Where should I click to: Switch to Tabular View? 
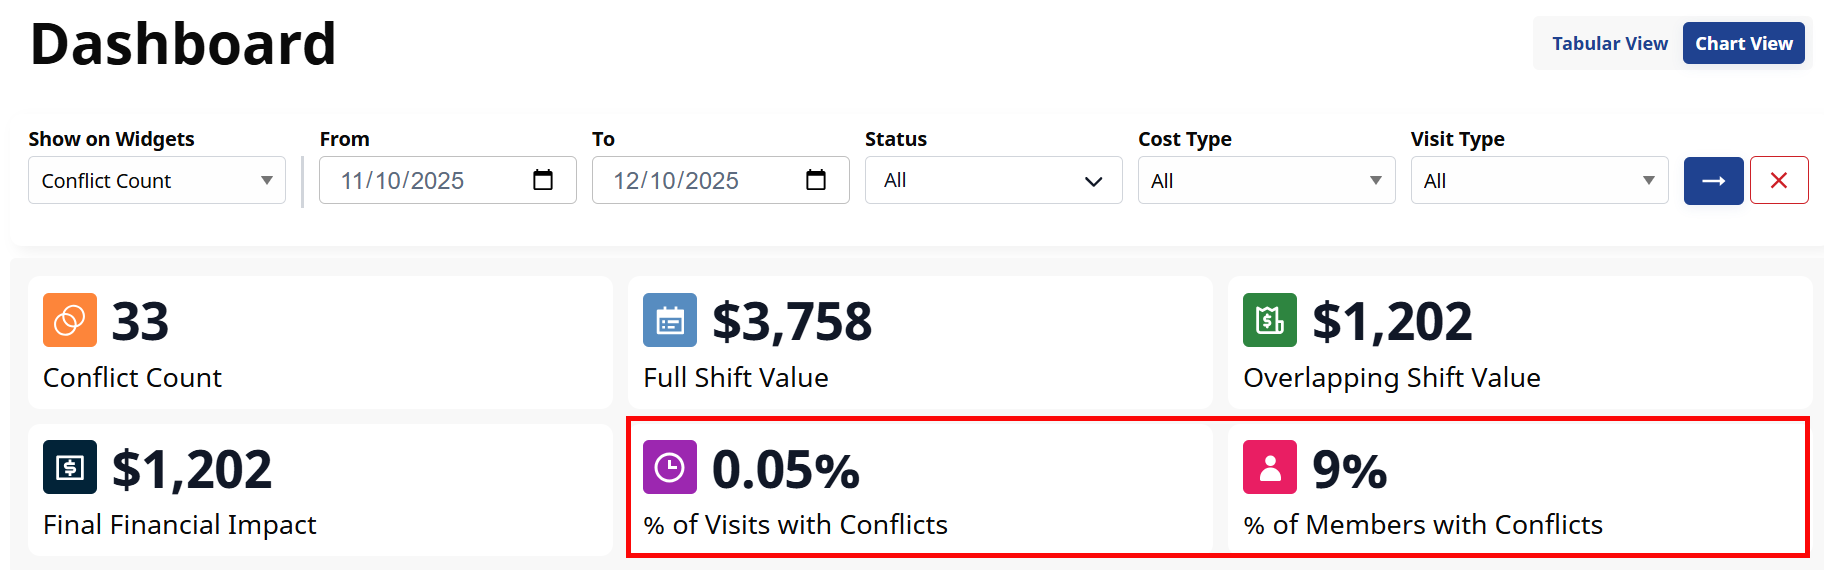[x=1609, y=44]
